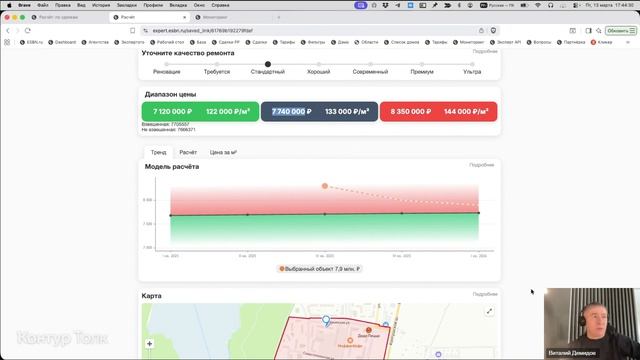The height and width of the screenshot is (360, 640).
Task: Show hidden bookmarks with overflow chevron
Action: [x=628, y=42]
